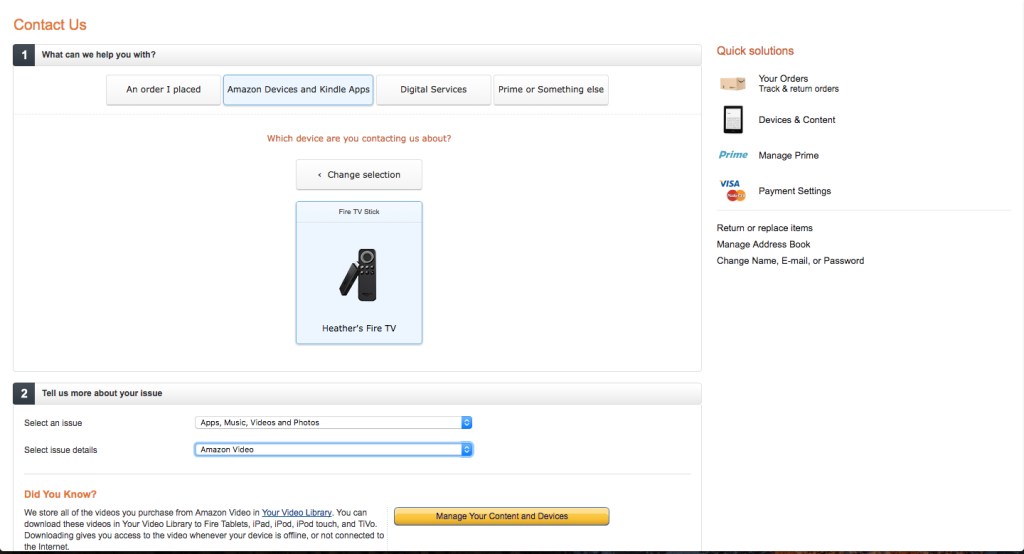Screen dimensions: 1024x554
Task: Click the Prime logo icon
Action: [733, 155]
